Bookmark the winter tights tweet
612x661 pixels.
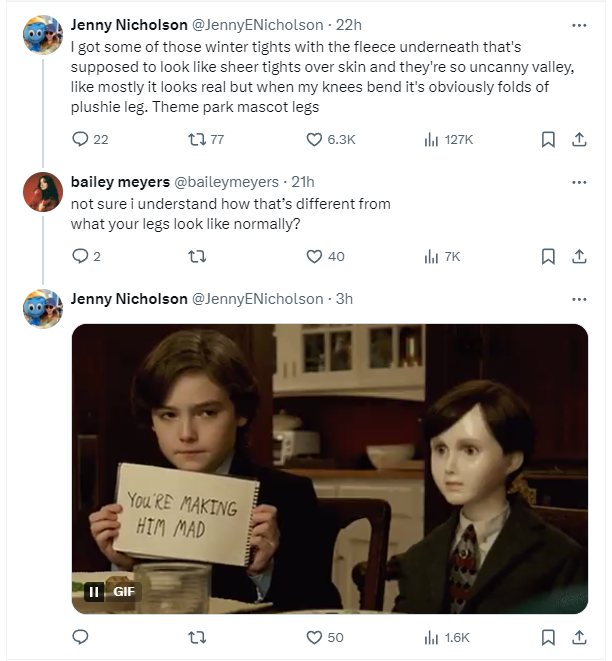point(548,139)
